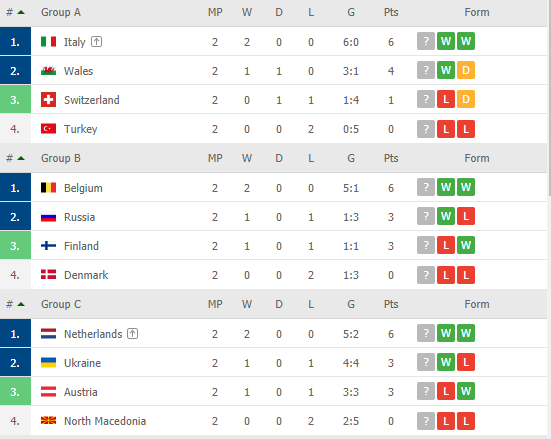
Task: Click Ukraine's loss form badge
Action: click(466, 362)
